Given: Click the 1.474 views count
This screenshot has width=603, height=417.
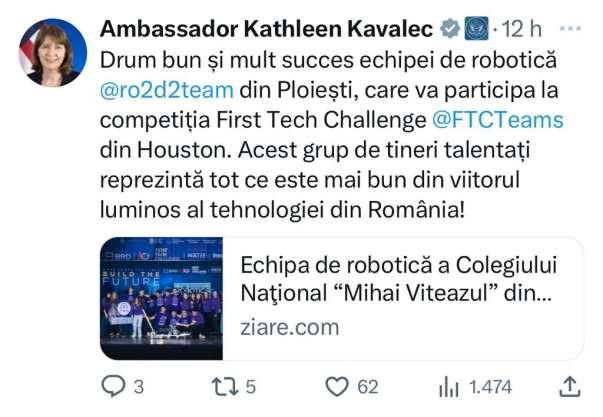Looking at the screenshot, I should tap(491, 387).
